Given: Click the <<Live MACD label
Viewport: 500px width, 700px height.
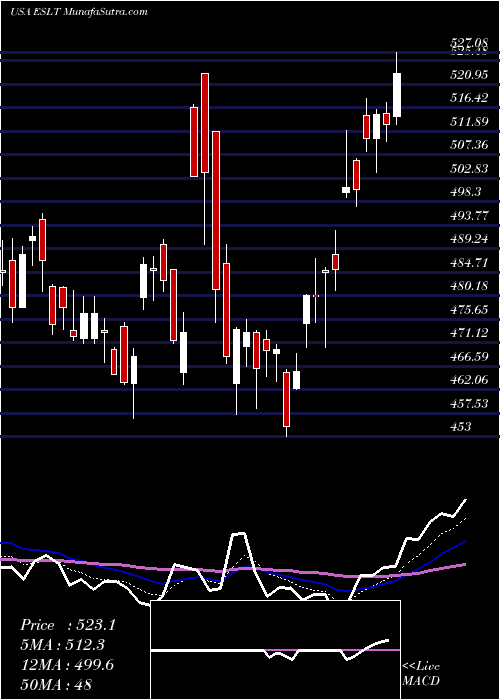Looking at the screenshot, I should coord(421,674).
